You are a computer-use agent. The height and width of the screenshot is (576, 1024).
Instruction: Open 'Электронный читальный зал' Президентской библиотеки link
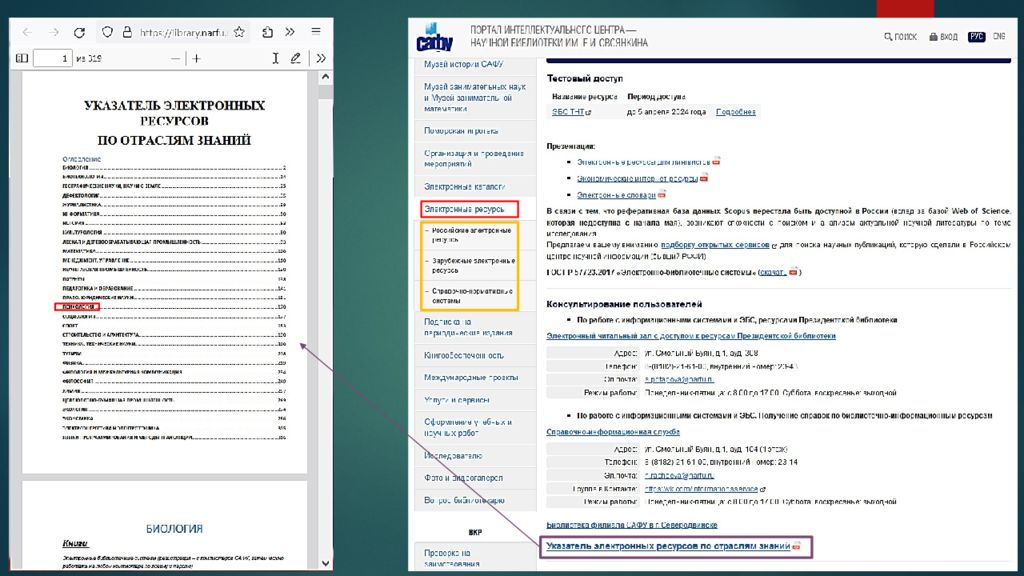pyautogui.click(x=691, y=336)
